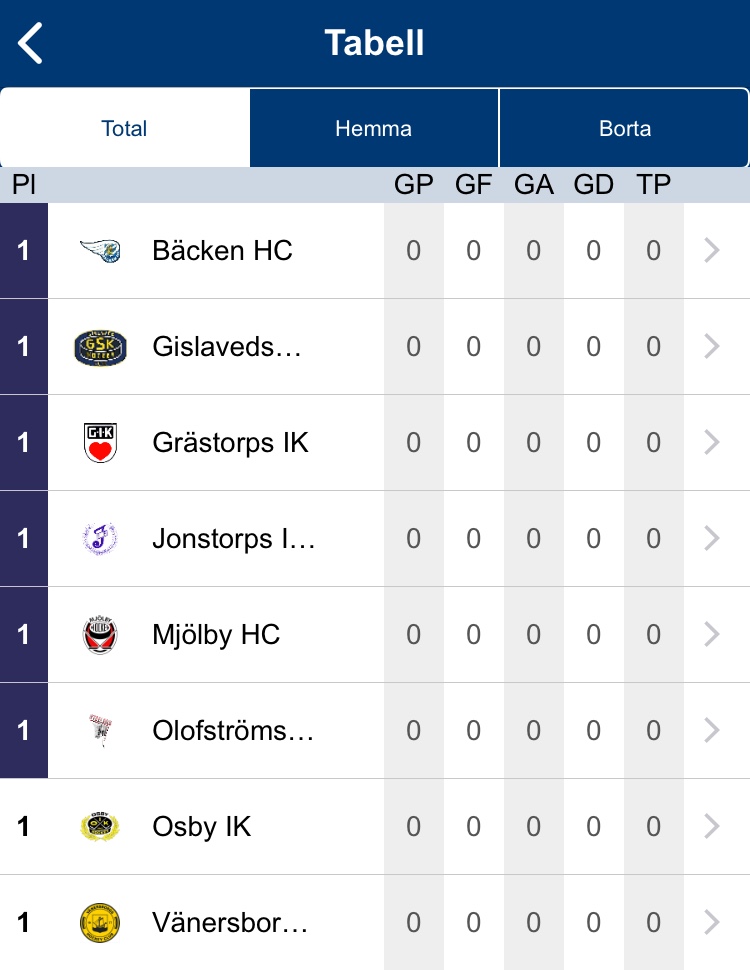
Task: Expand Bäcken HC row chevron
Action: coord(712,251)
